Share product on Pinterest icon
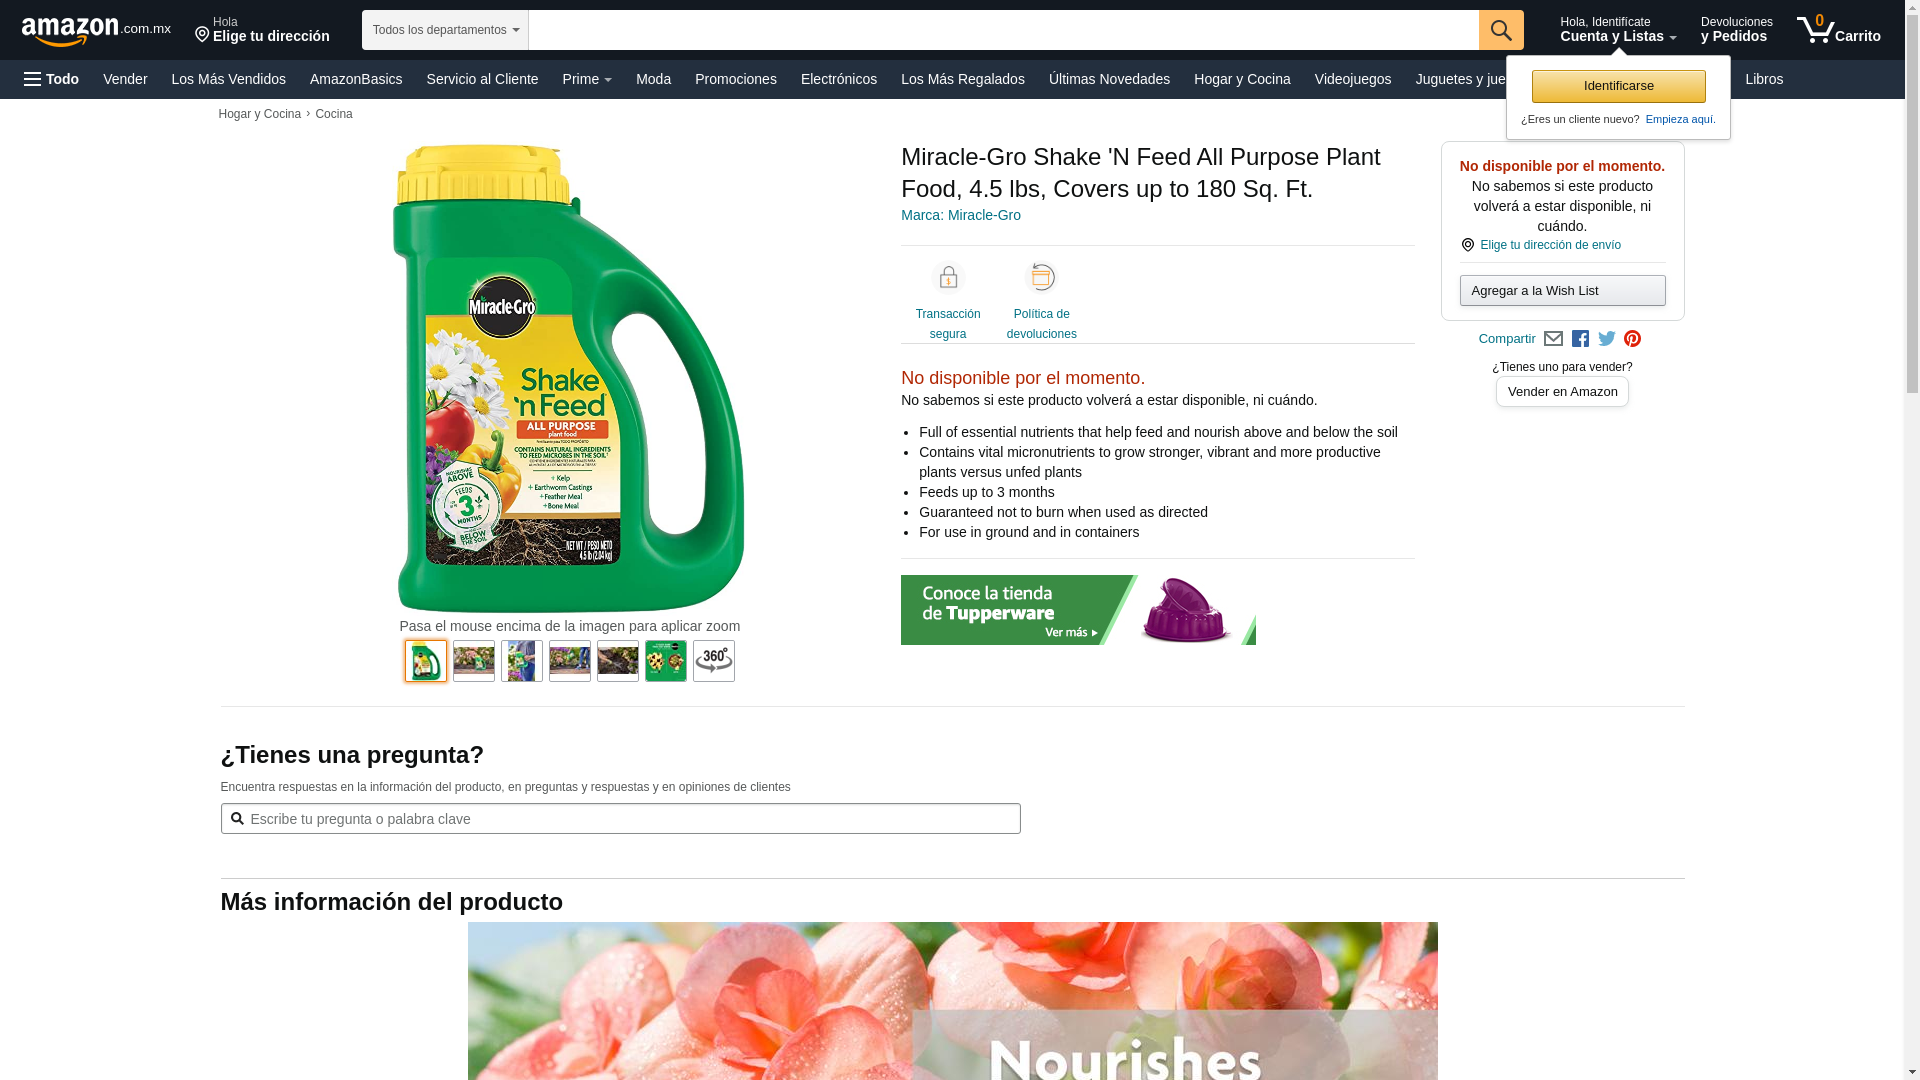Screen dimensions: 1920x1080 tap(1633, 339)
